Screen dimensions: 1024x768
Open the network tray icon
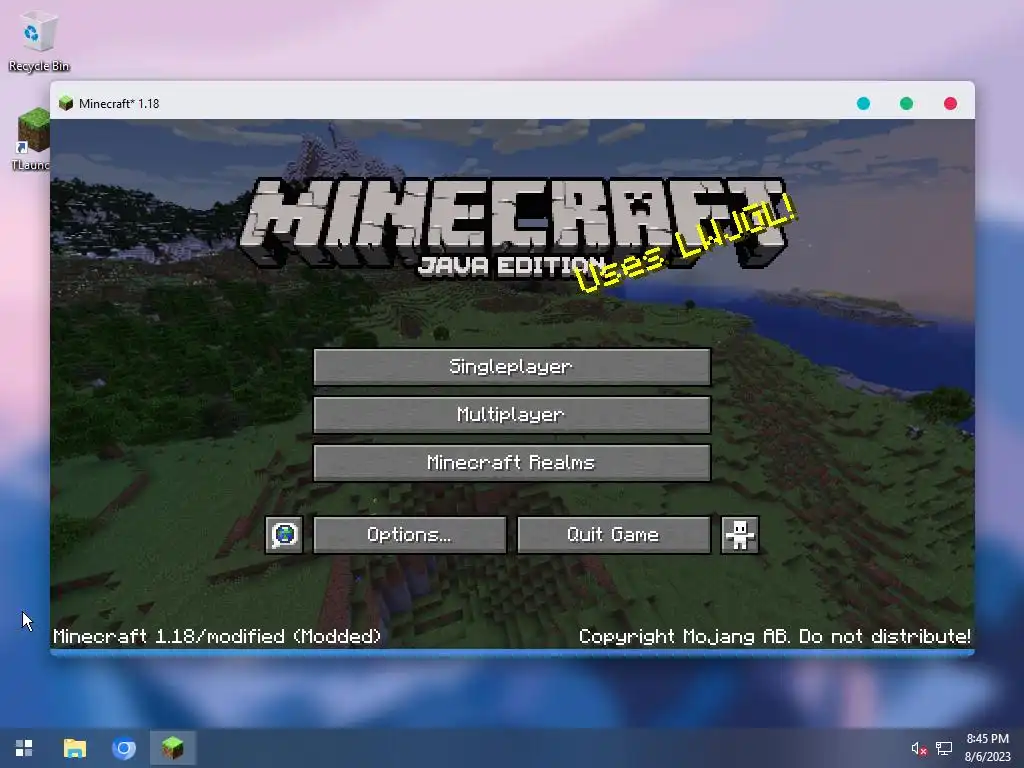click(x=944, y=748)
